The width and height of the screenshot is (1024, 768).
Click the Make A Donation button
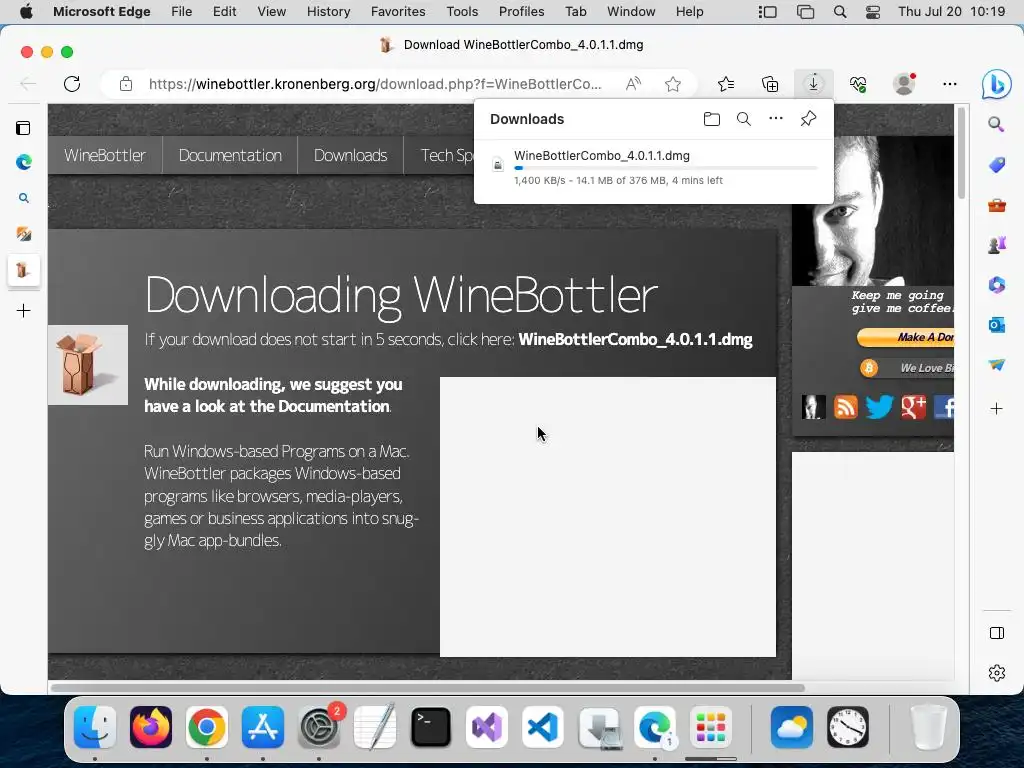(905, 337)
